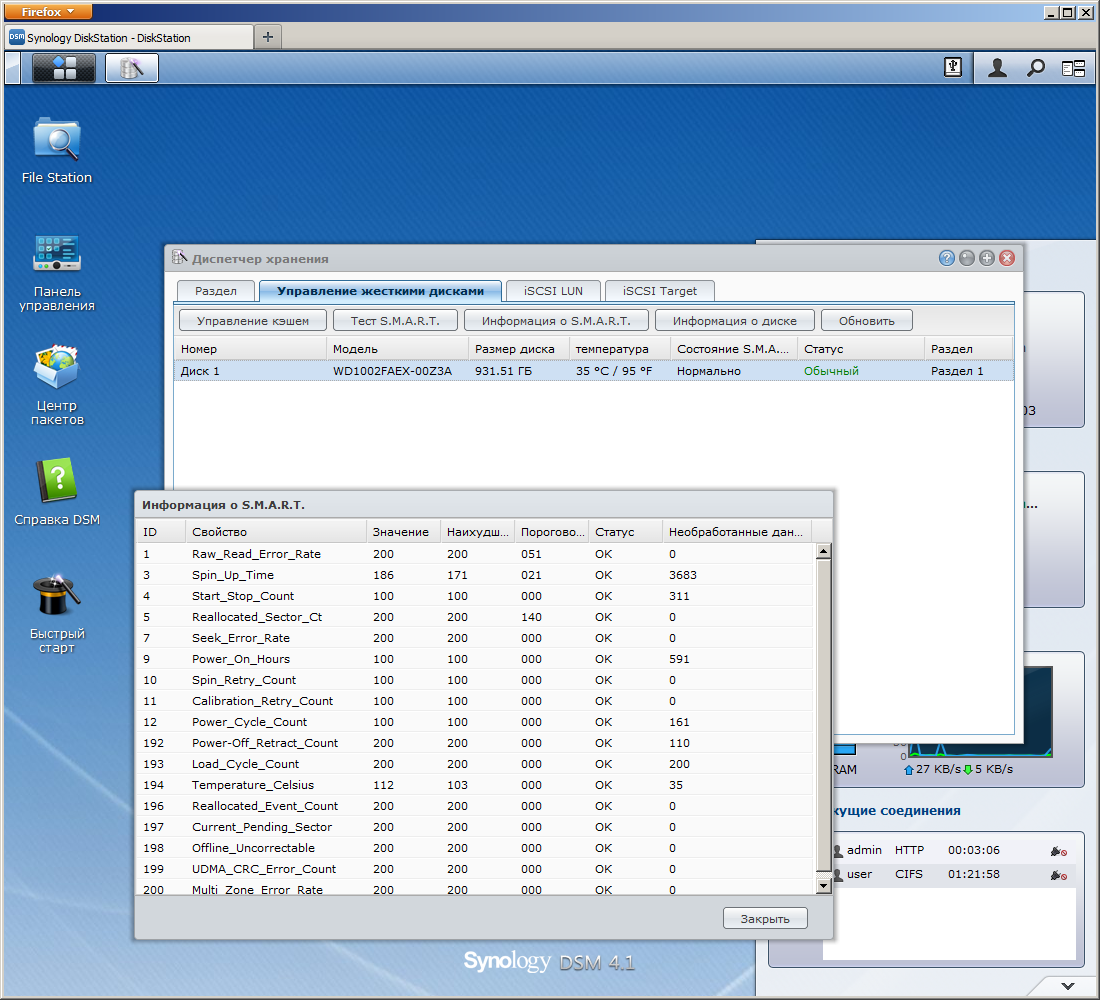This screenshot has height=1000, width=1100.
Task: Click the температура column header
Action: (x=619, y=349)
